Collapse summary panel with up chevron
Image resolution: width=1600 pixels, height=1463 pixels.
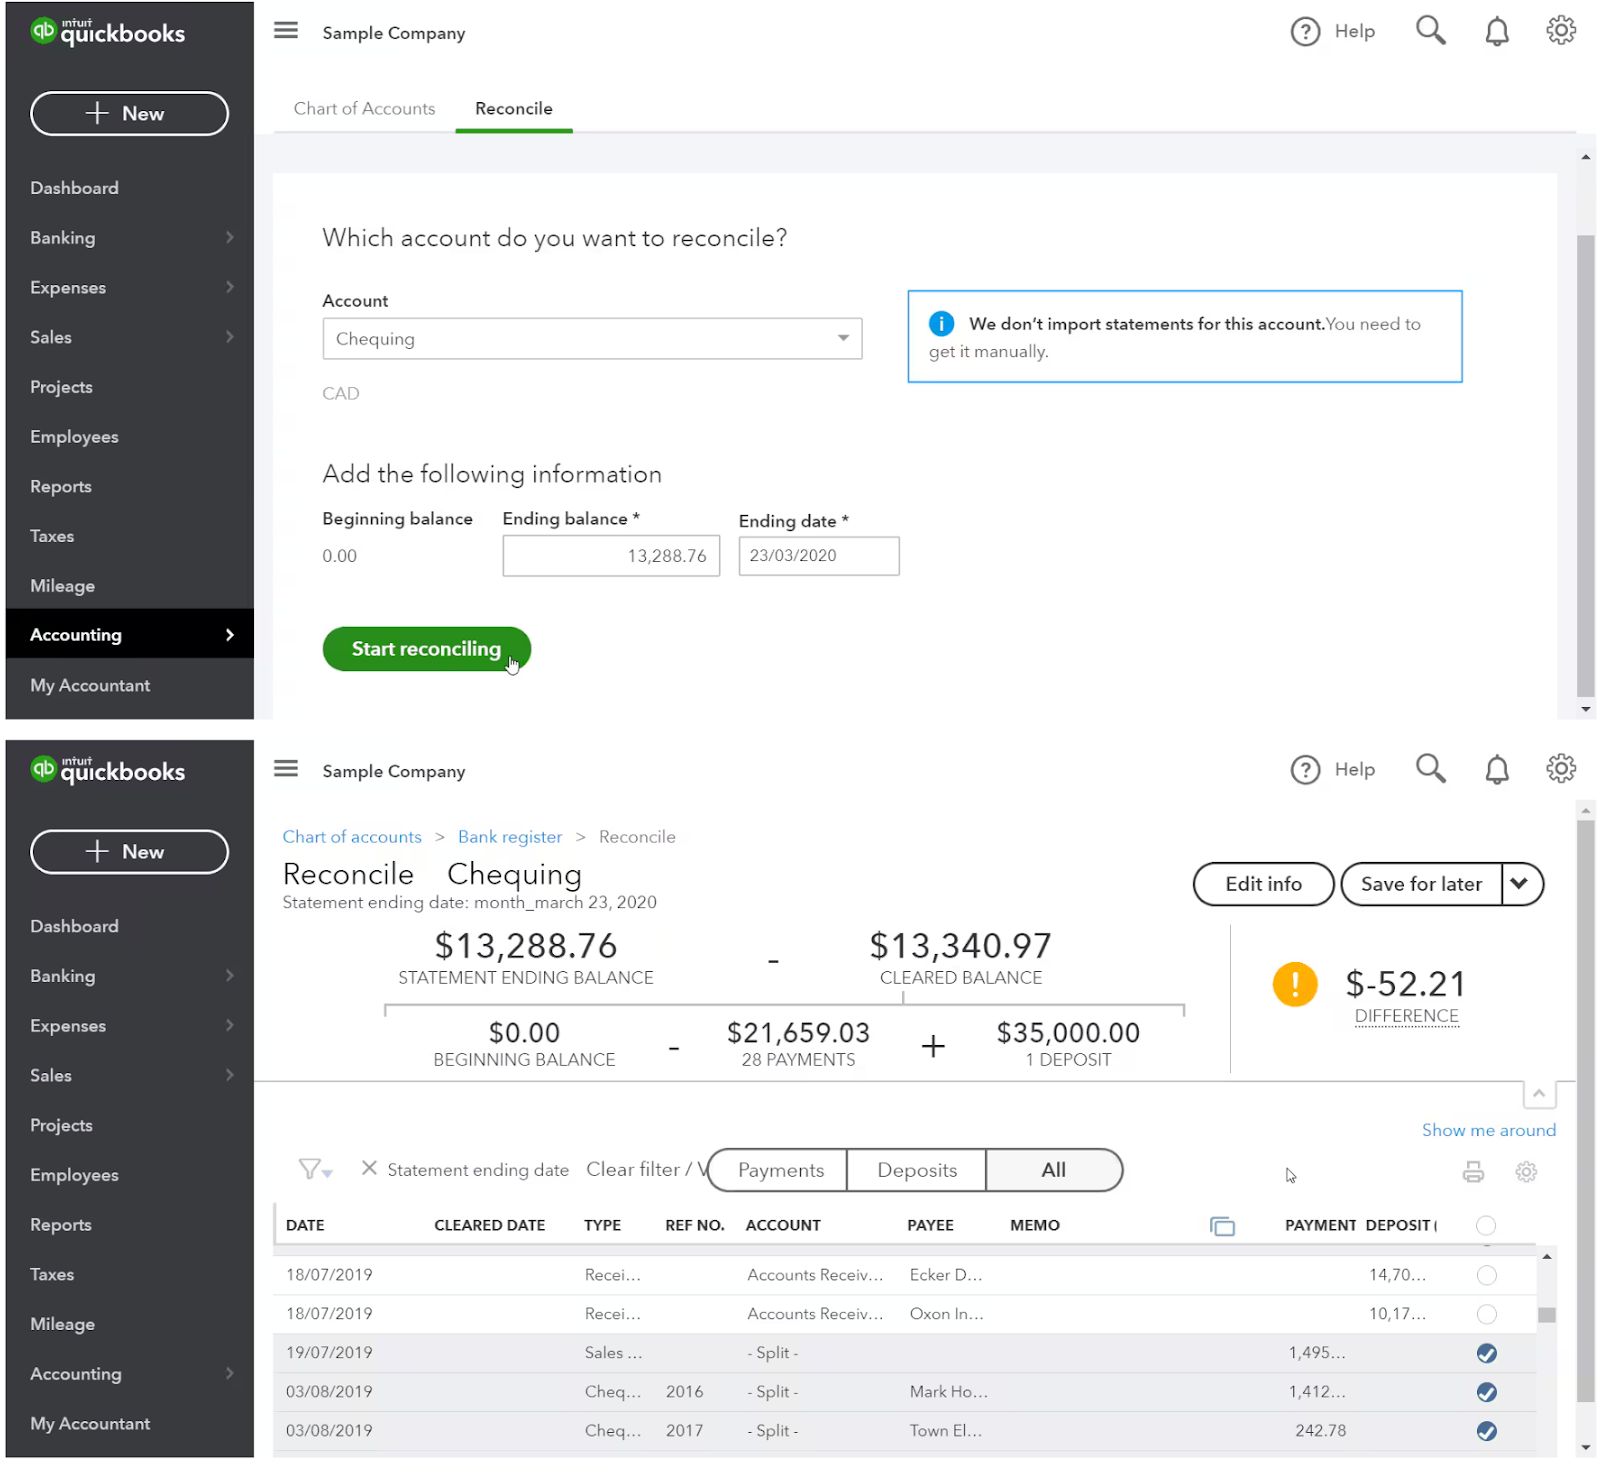click(x=1539, y=1094)
